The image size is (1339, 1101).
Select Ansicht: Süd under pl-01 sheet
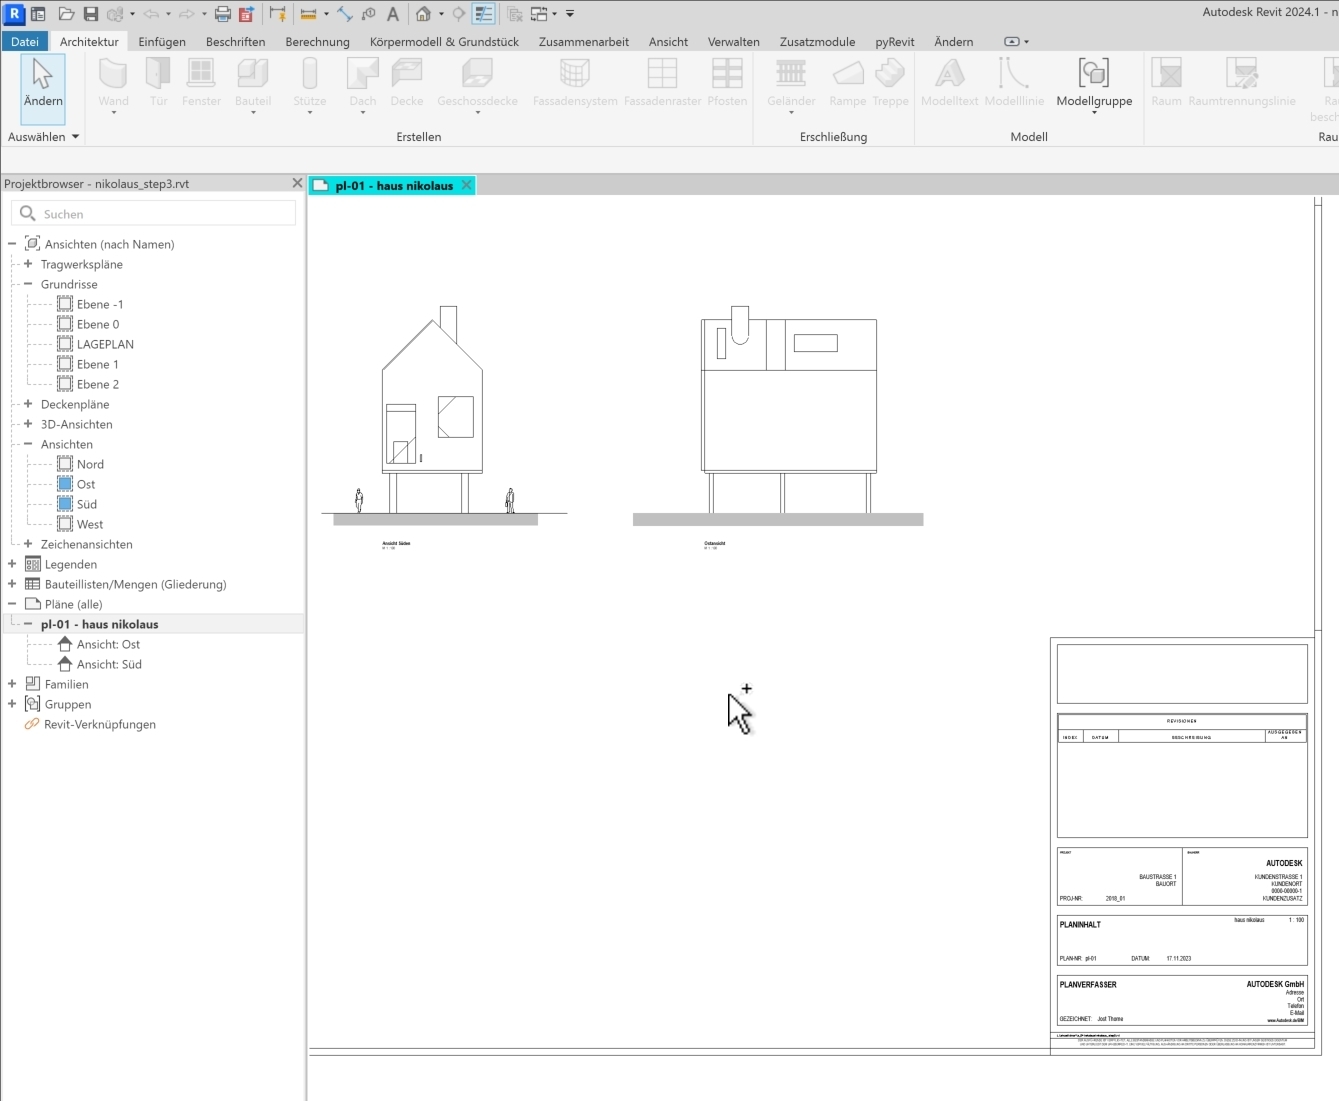(109, 664)
